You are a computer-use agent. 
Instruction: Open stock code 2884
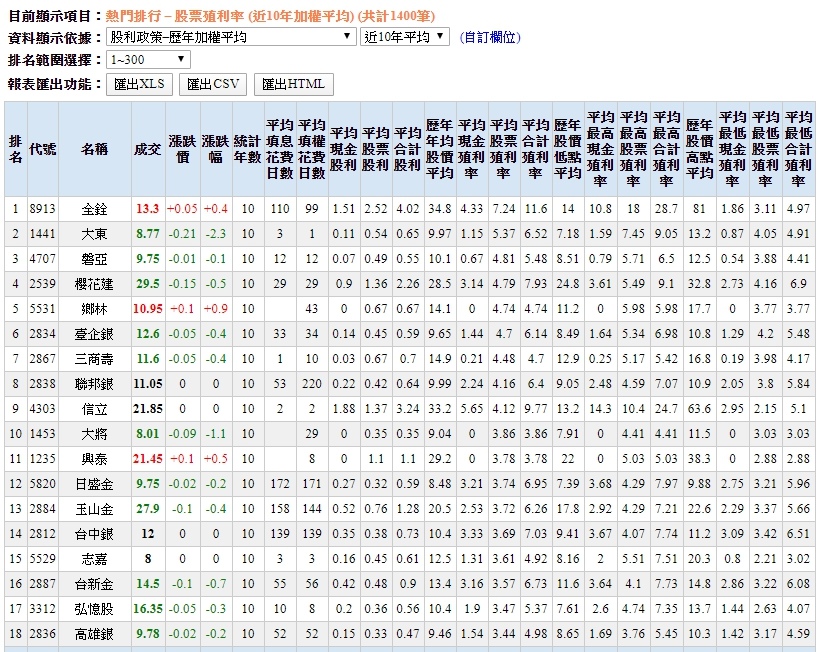click(x=43, y=509)
